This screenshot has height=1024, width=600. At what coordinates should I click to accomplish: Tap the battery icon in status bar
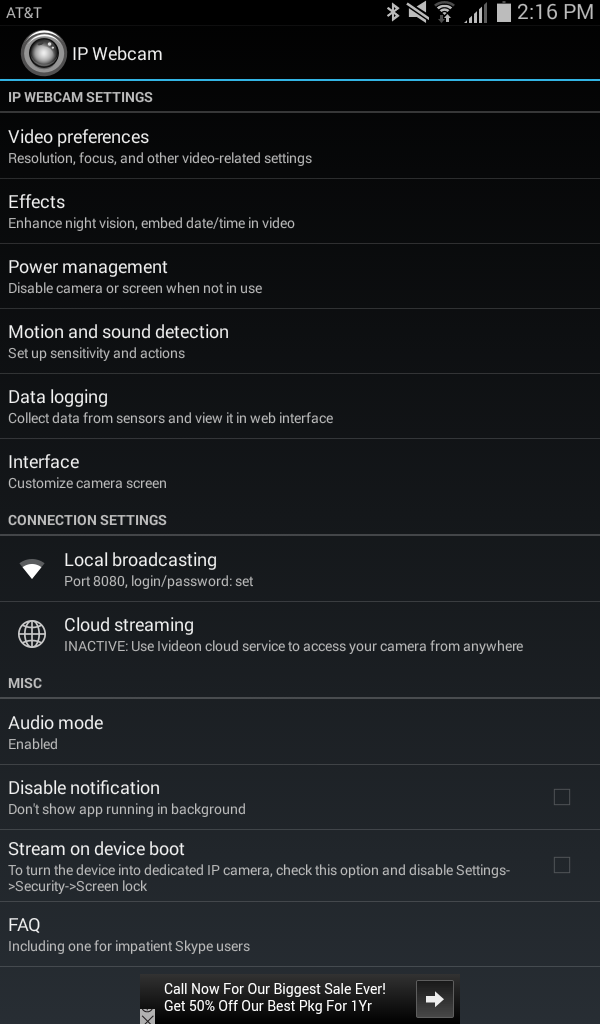(503, 12)
